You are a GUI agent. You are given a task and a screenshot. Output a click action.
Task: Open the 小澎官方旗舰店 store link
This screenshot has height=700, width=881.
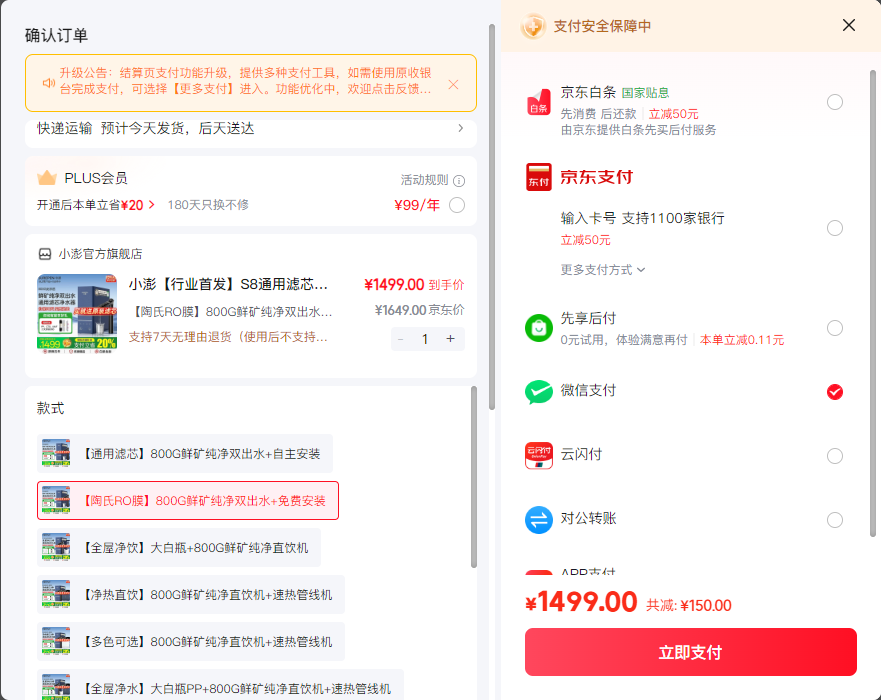coord(101,254)
